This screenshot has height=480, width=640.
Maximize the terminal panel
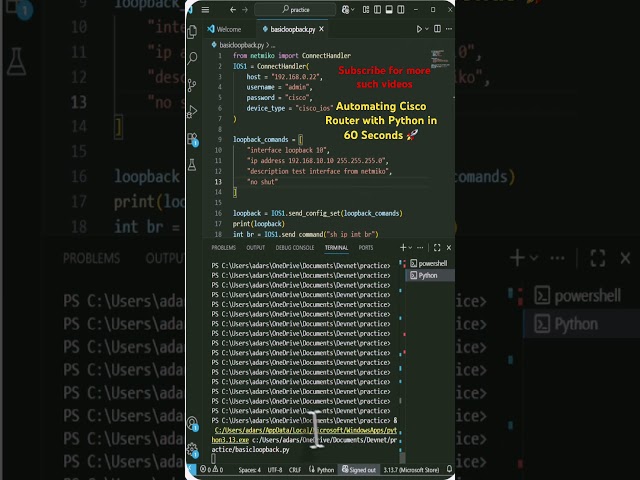click(x=437, y=248)
